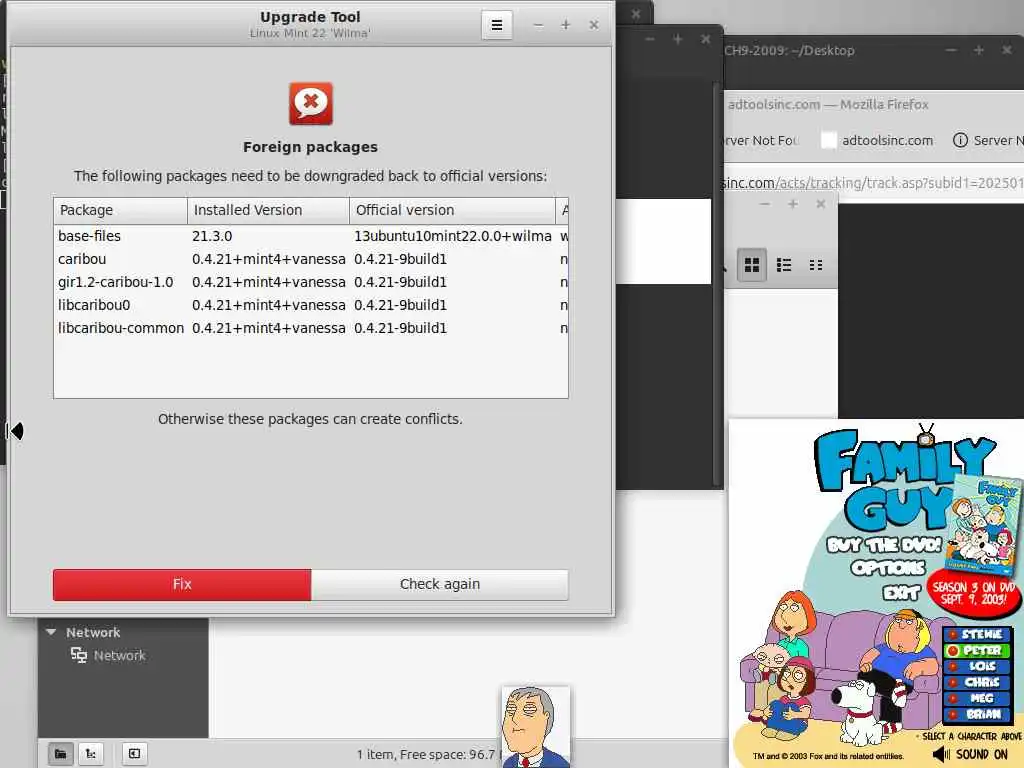Click Buy the DVD! link
The height and width of the screenshot is (768, 1024).
884,545
